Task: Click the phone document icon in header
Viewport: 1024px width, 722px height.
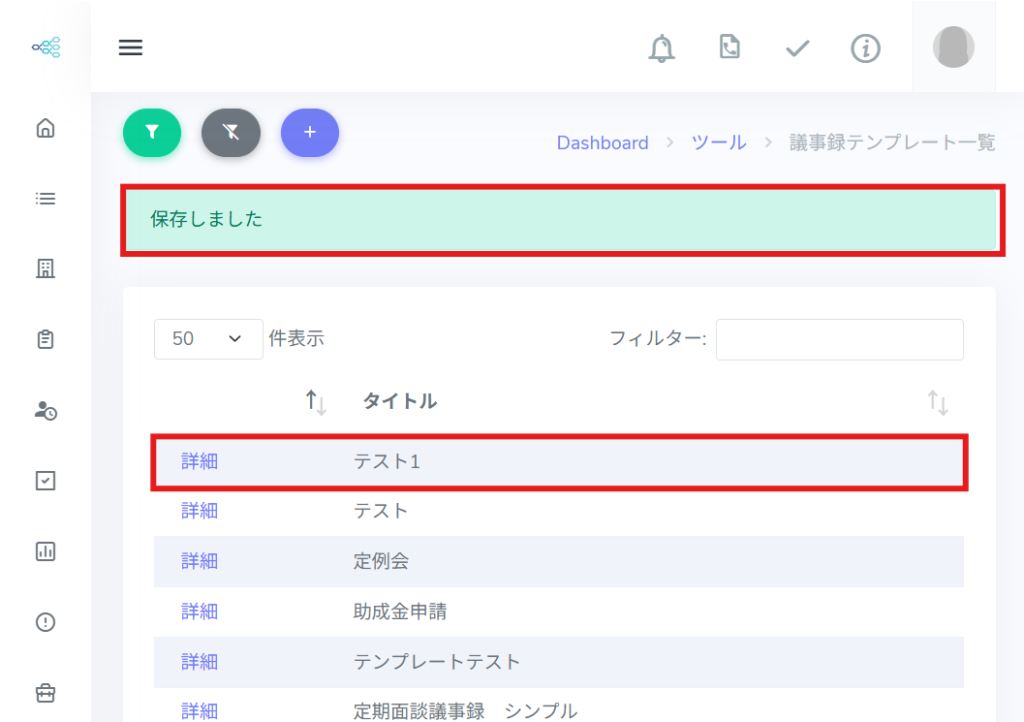Action: (730, 47)
